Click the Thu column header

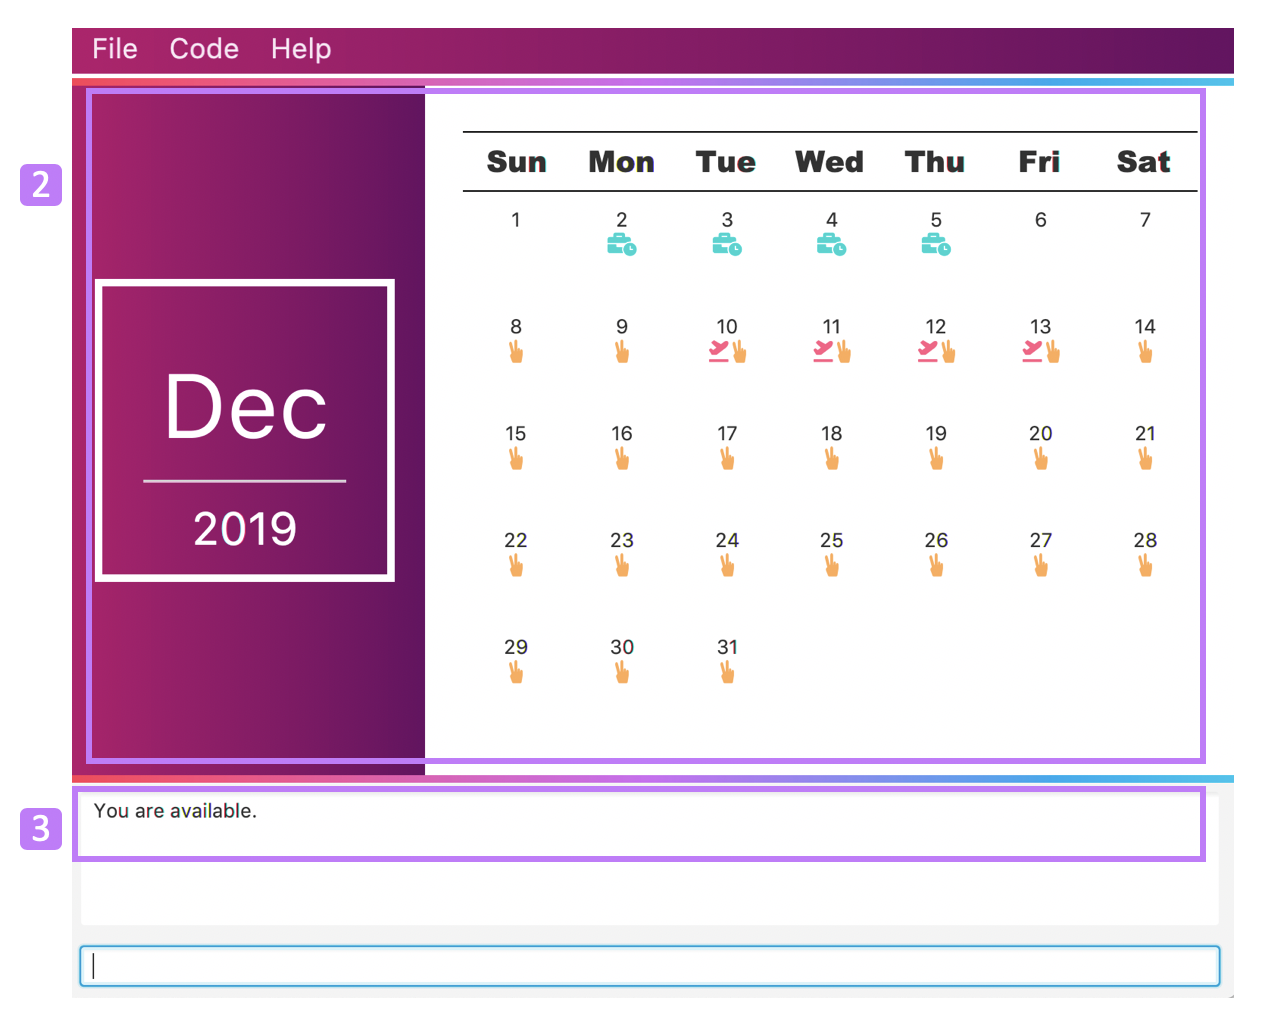935,162
